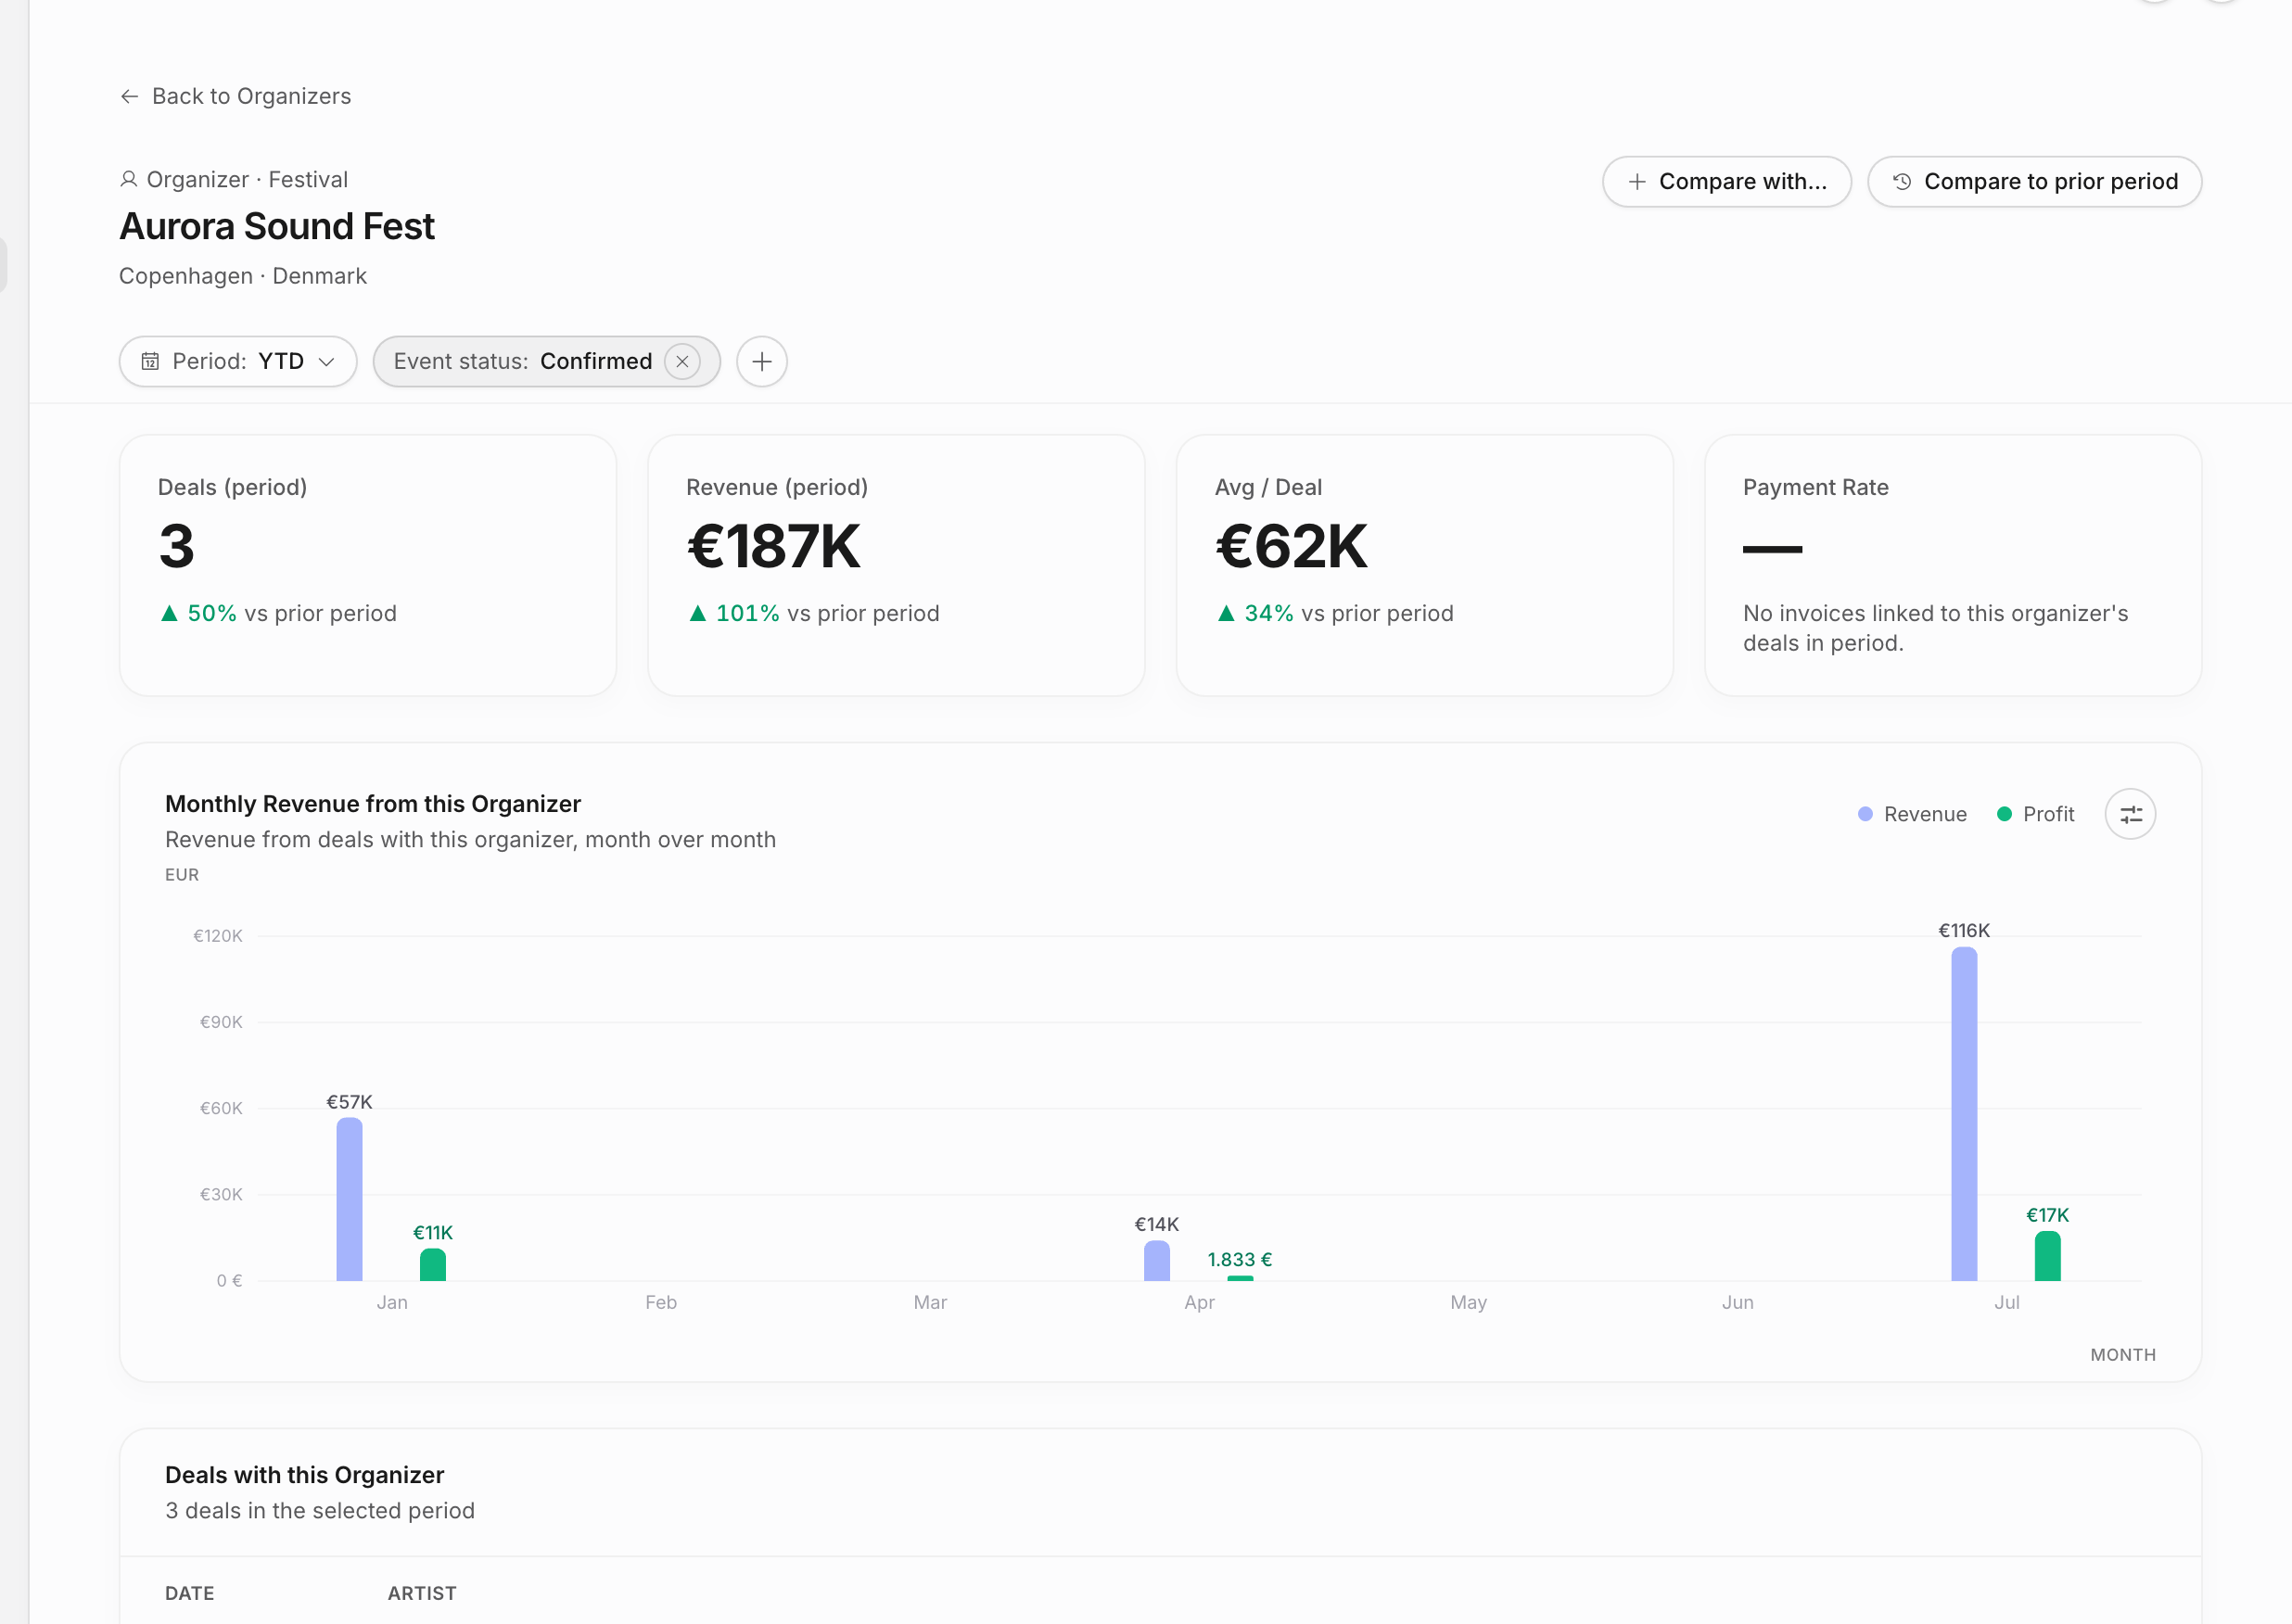2292x1624 pixels.
Task: Click the Monthly Revenue from this Organizer heading
Action: [x=373, y=804]
